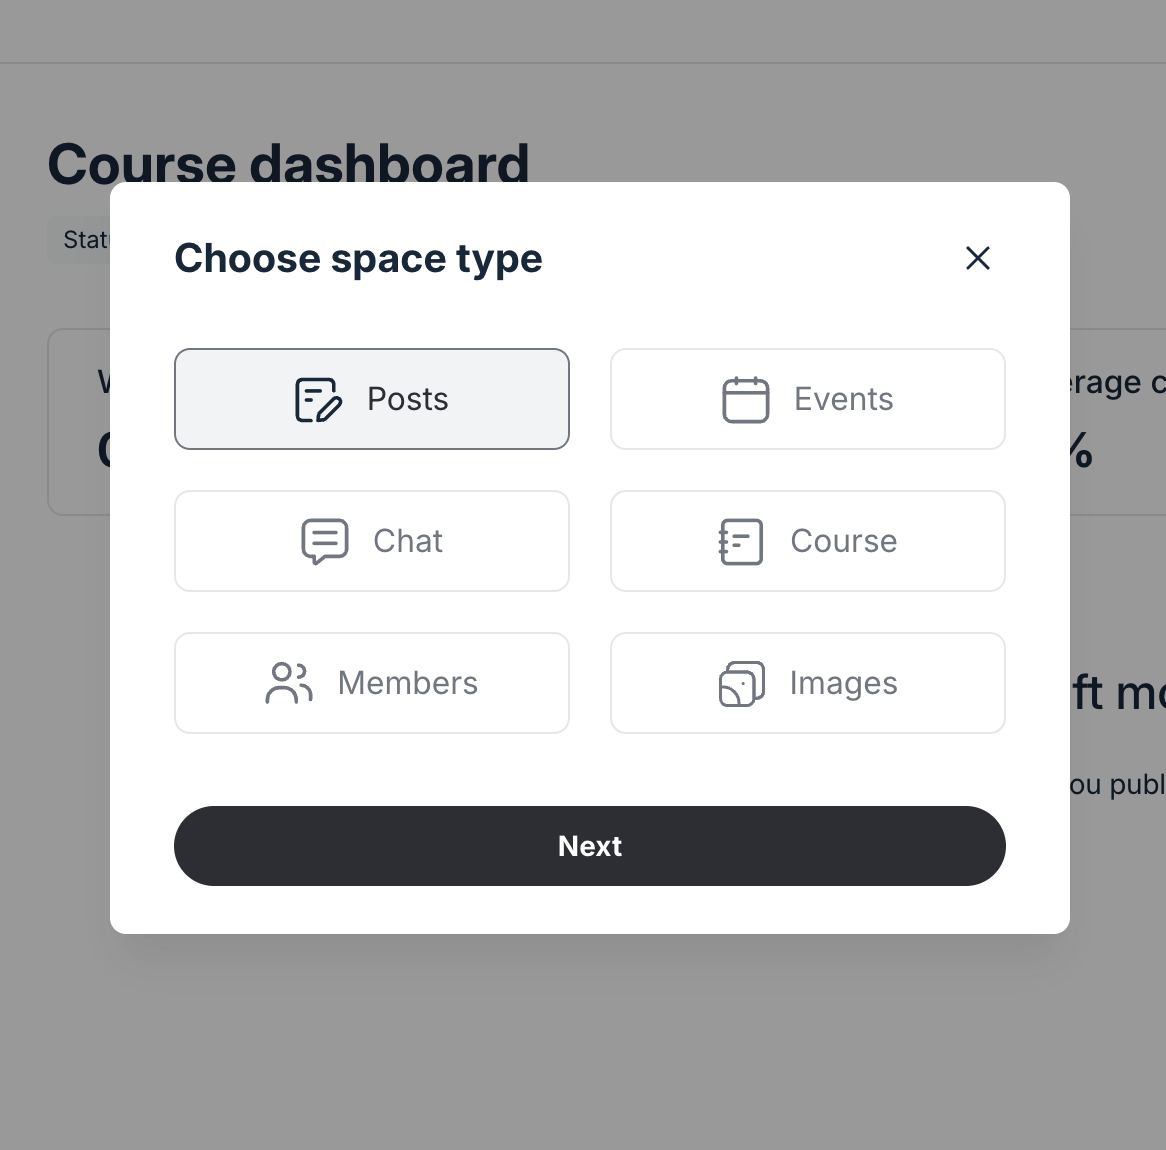This screenshot has height=1150, width=1166.
Task: Click the Images stacked photos icon
Action: coord(740,683)
